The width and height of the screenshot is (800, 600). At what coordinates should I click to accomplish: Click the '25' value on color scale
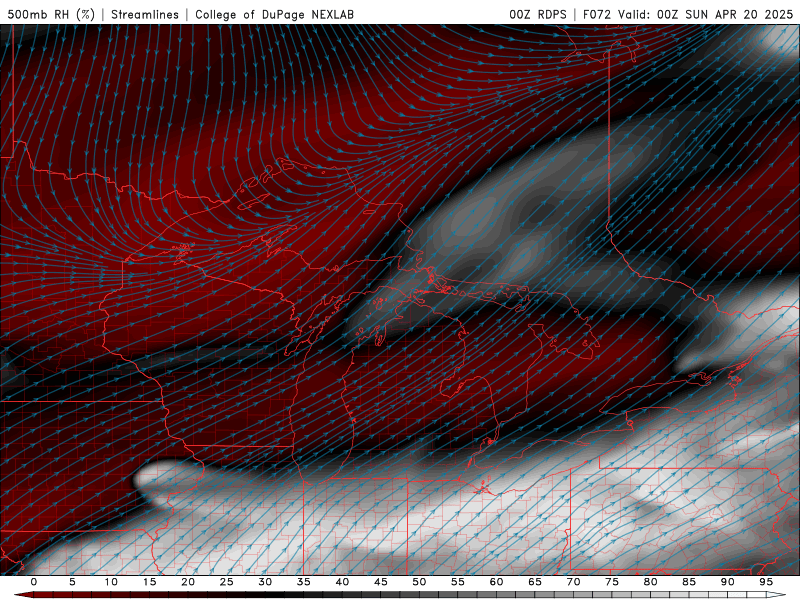[x=227, y=582]
